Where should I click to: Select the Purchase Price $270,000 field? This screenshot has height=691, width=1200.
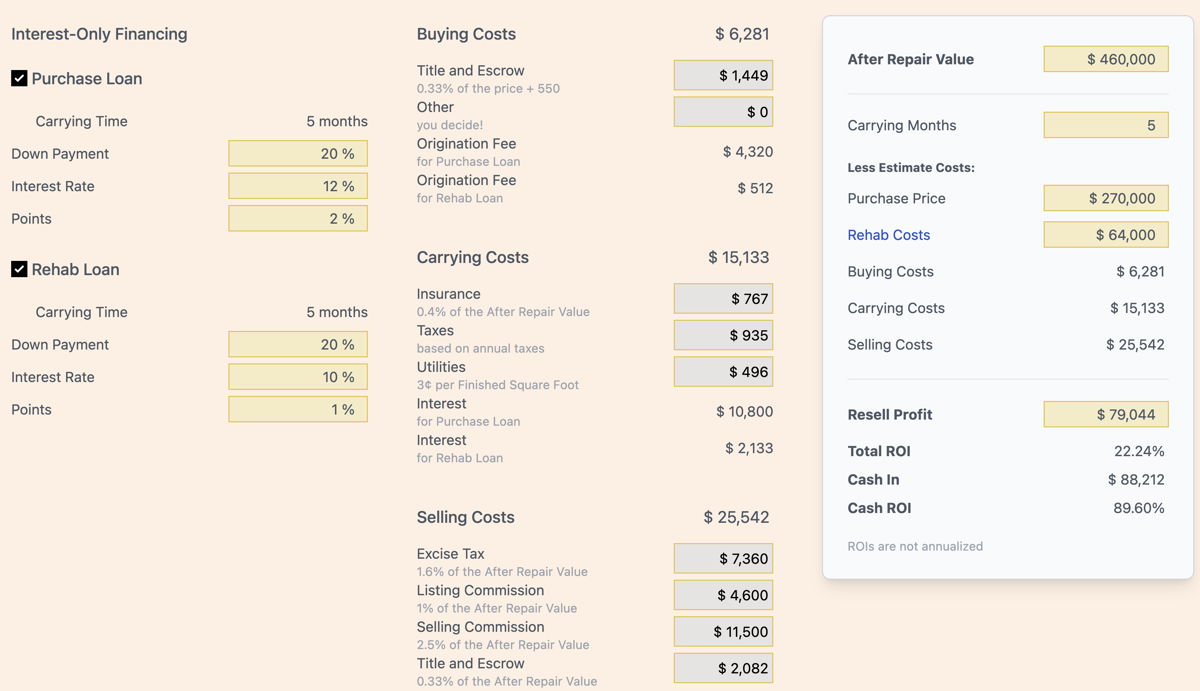pyautogui.click(x=1106, y=198)
